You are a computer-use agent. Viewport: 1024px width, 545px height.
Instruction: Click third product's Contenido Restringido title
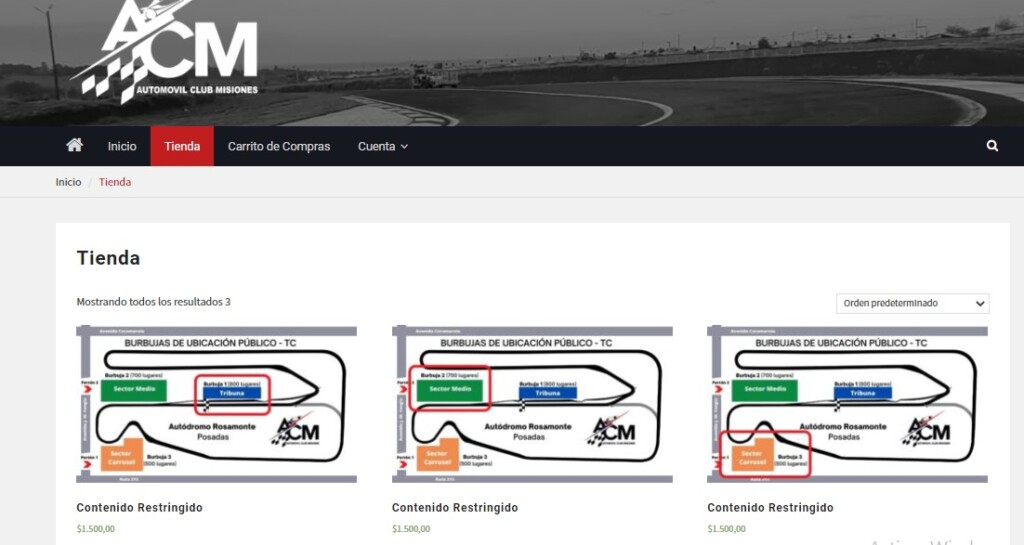770,508
